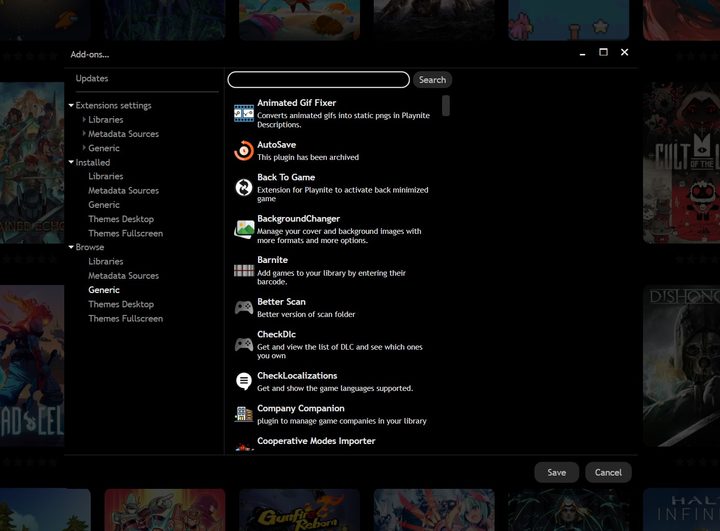This screenshot has height=531, width=720.
Task: Select the Back To Game title
Action: [x=286, y=177]
